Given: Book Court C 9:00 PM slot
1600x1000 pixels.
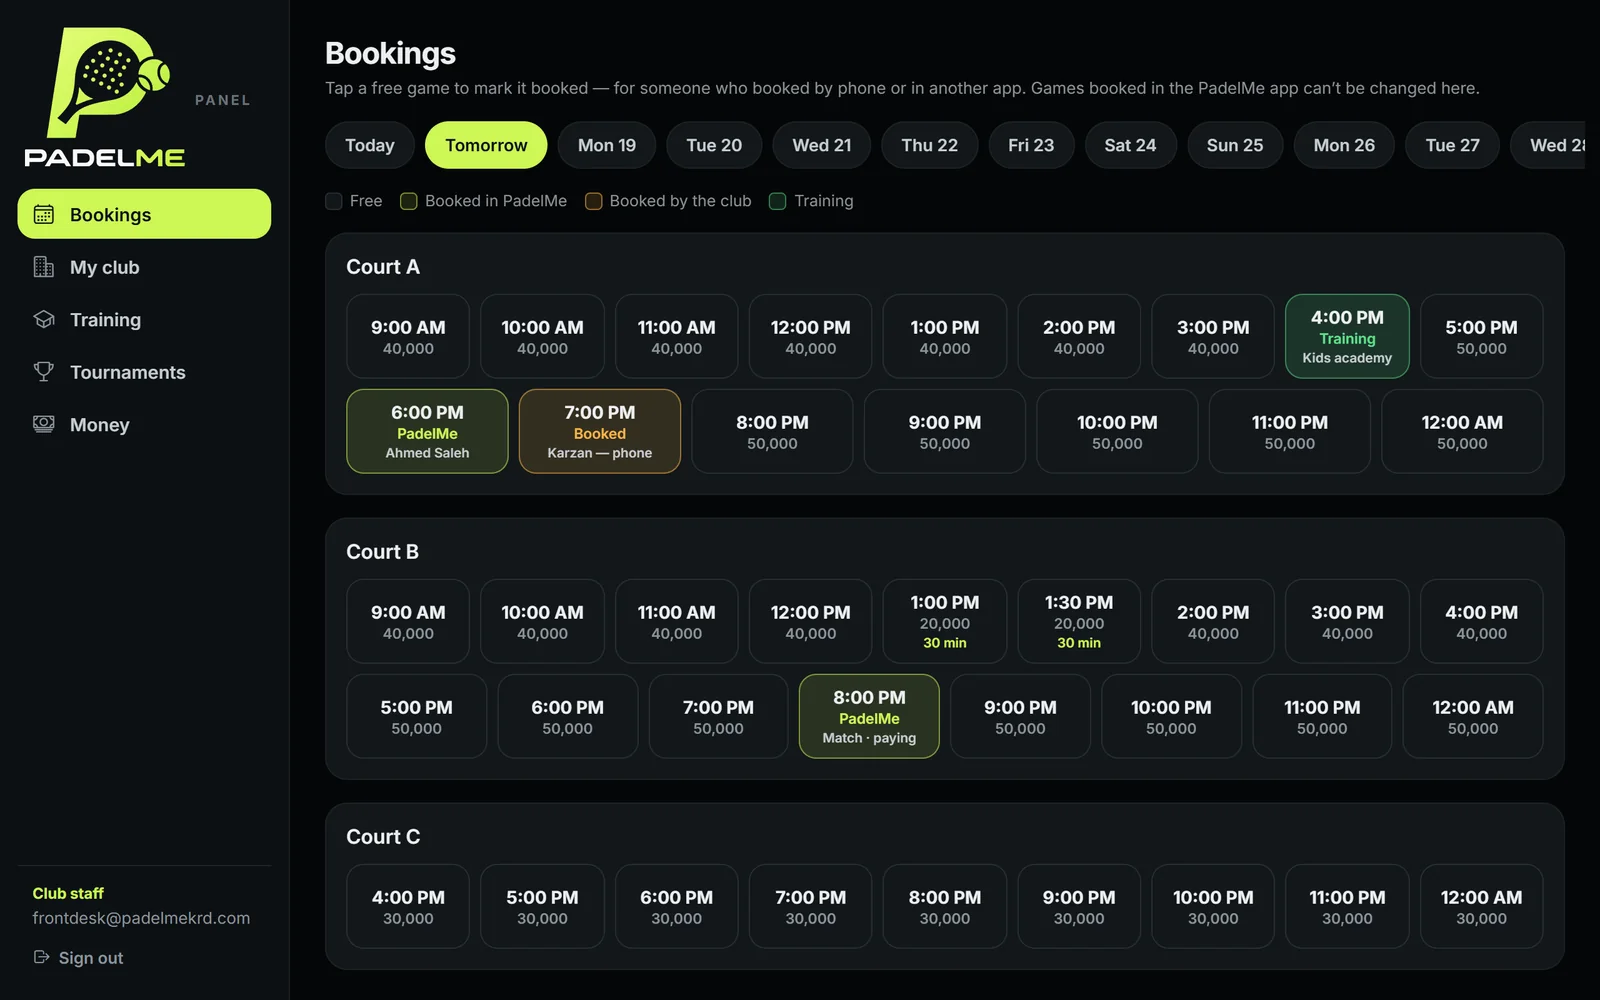Looking at the screenshot, I should pos(1079,906).
